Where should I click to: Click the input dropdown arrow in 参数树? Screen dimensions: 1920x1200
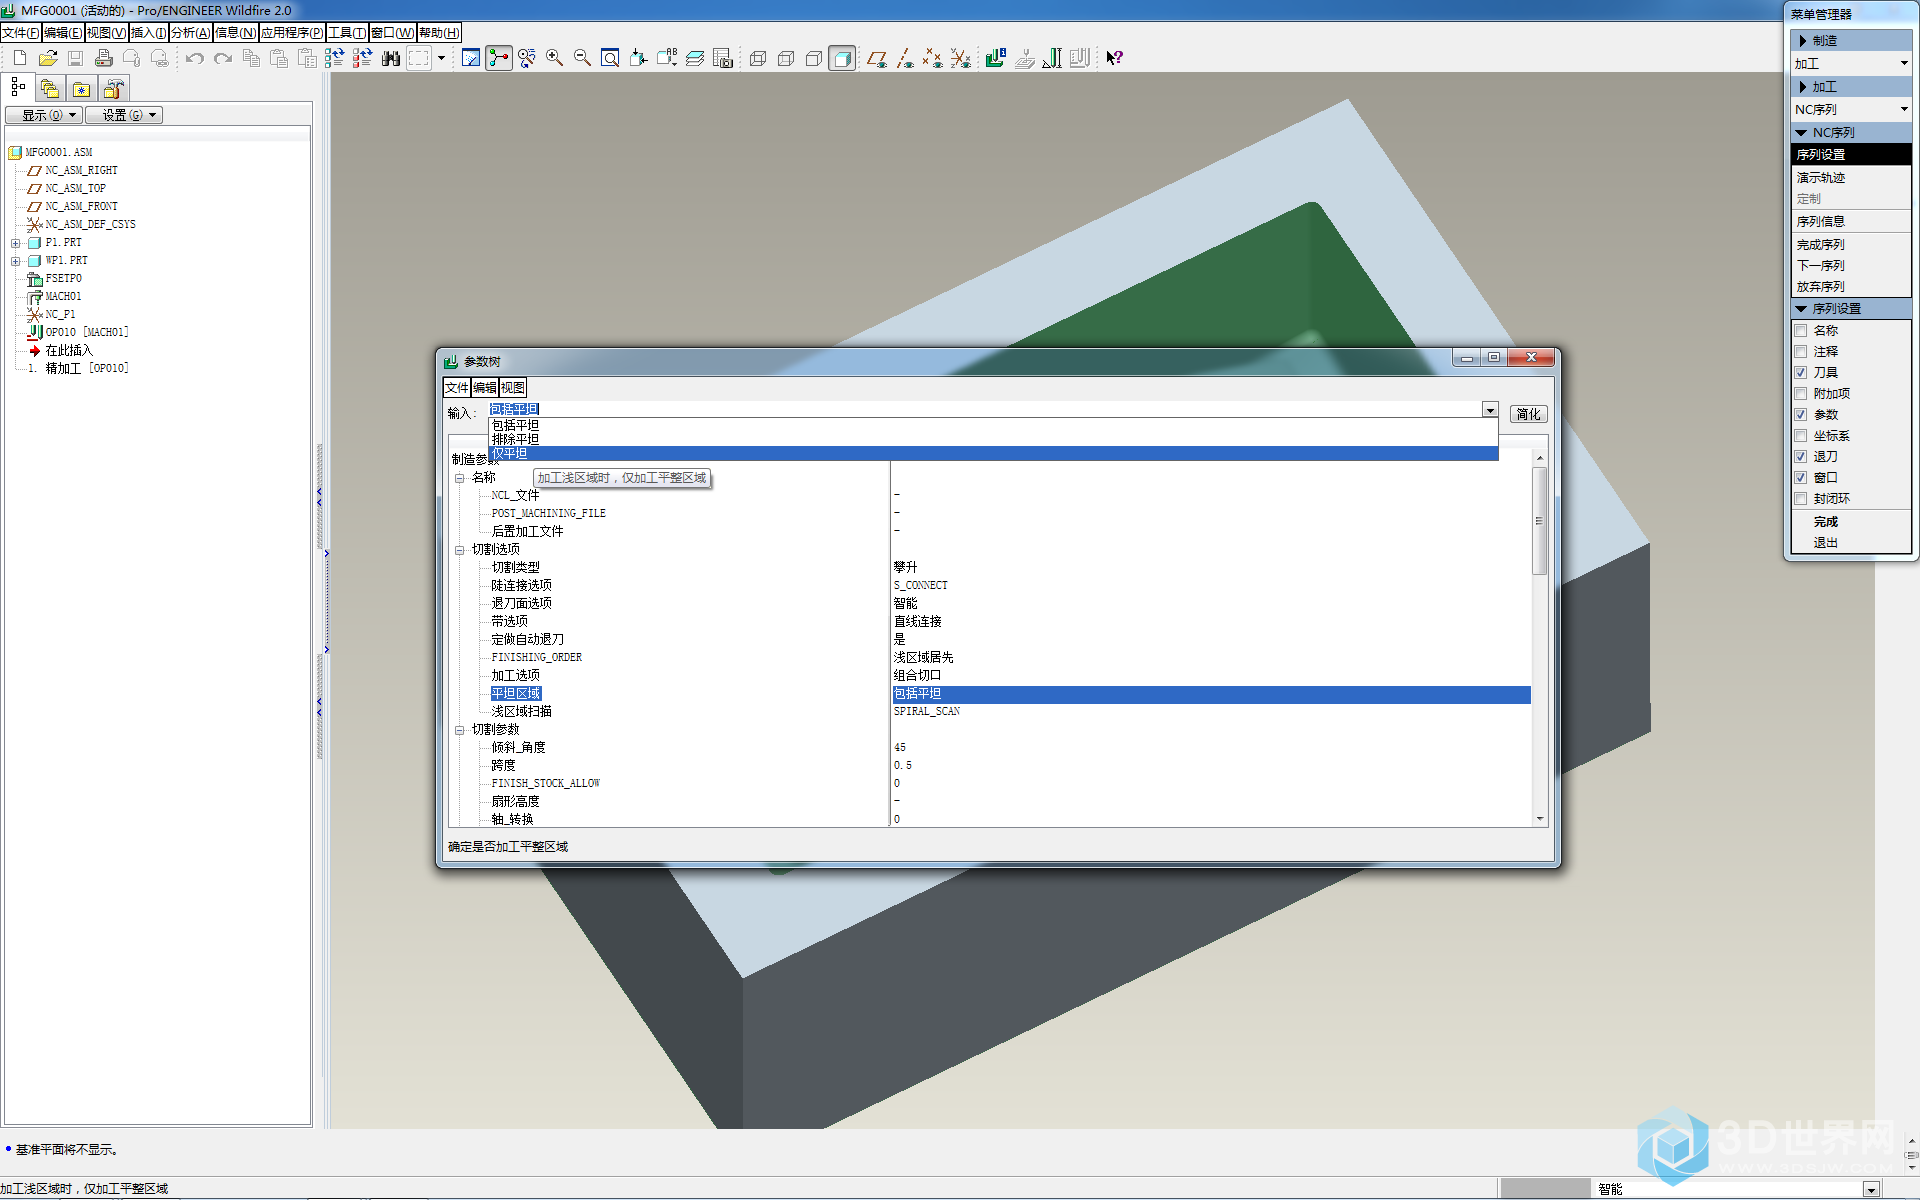1490,410
